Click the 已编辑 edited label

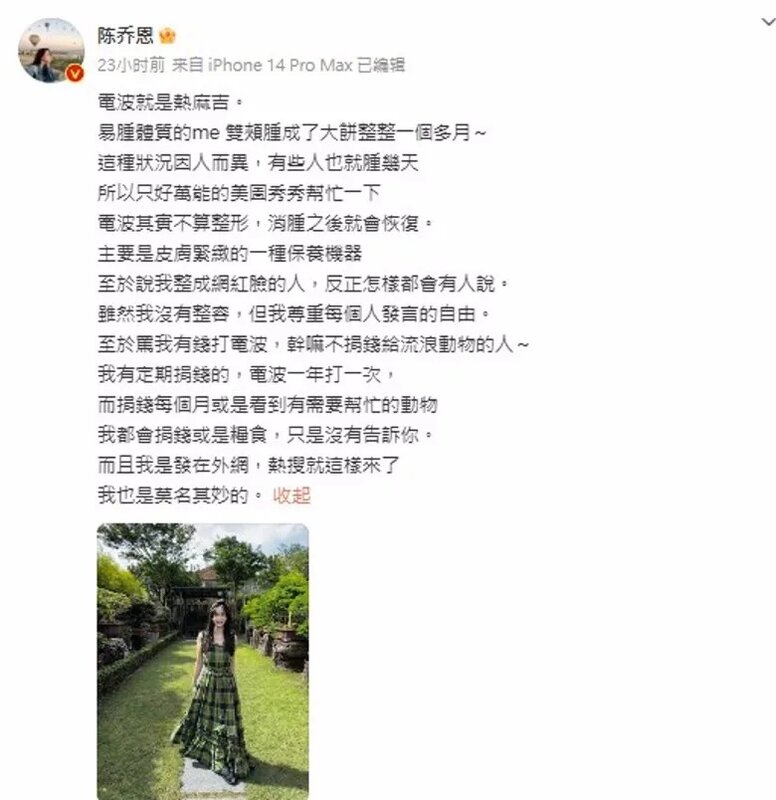pos(381,65)
